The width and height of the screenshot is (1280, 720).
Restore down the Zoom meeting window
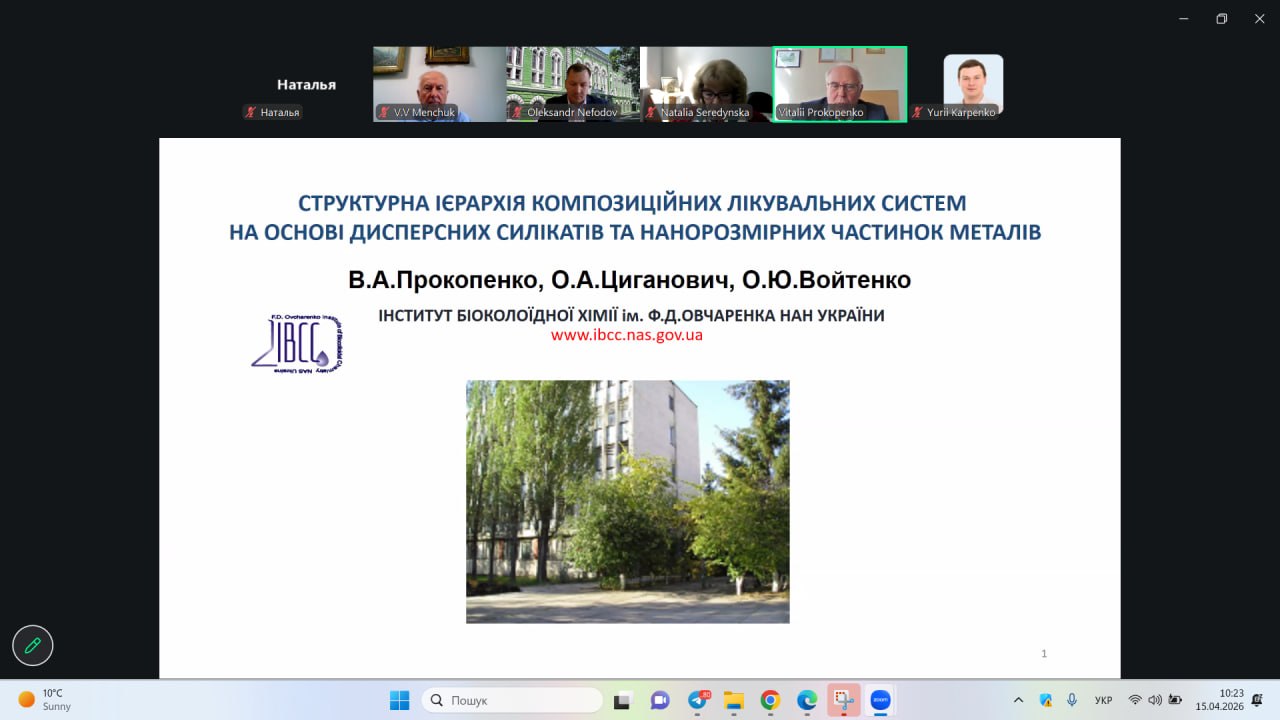[1222, 18]
